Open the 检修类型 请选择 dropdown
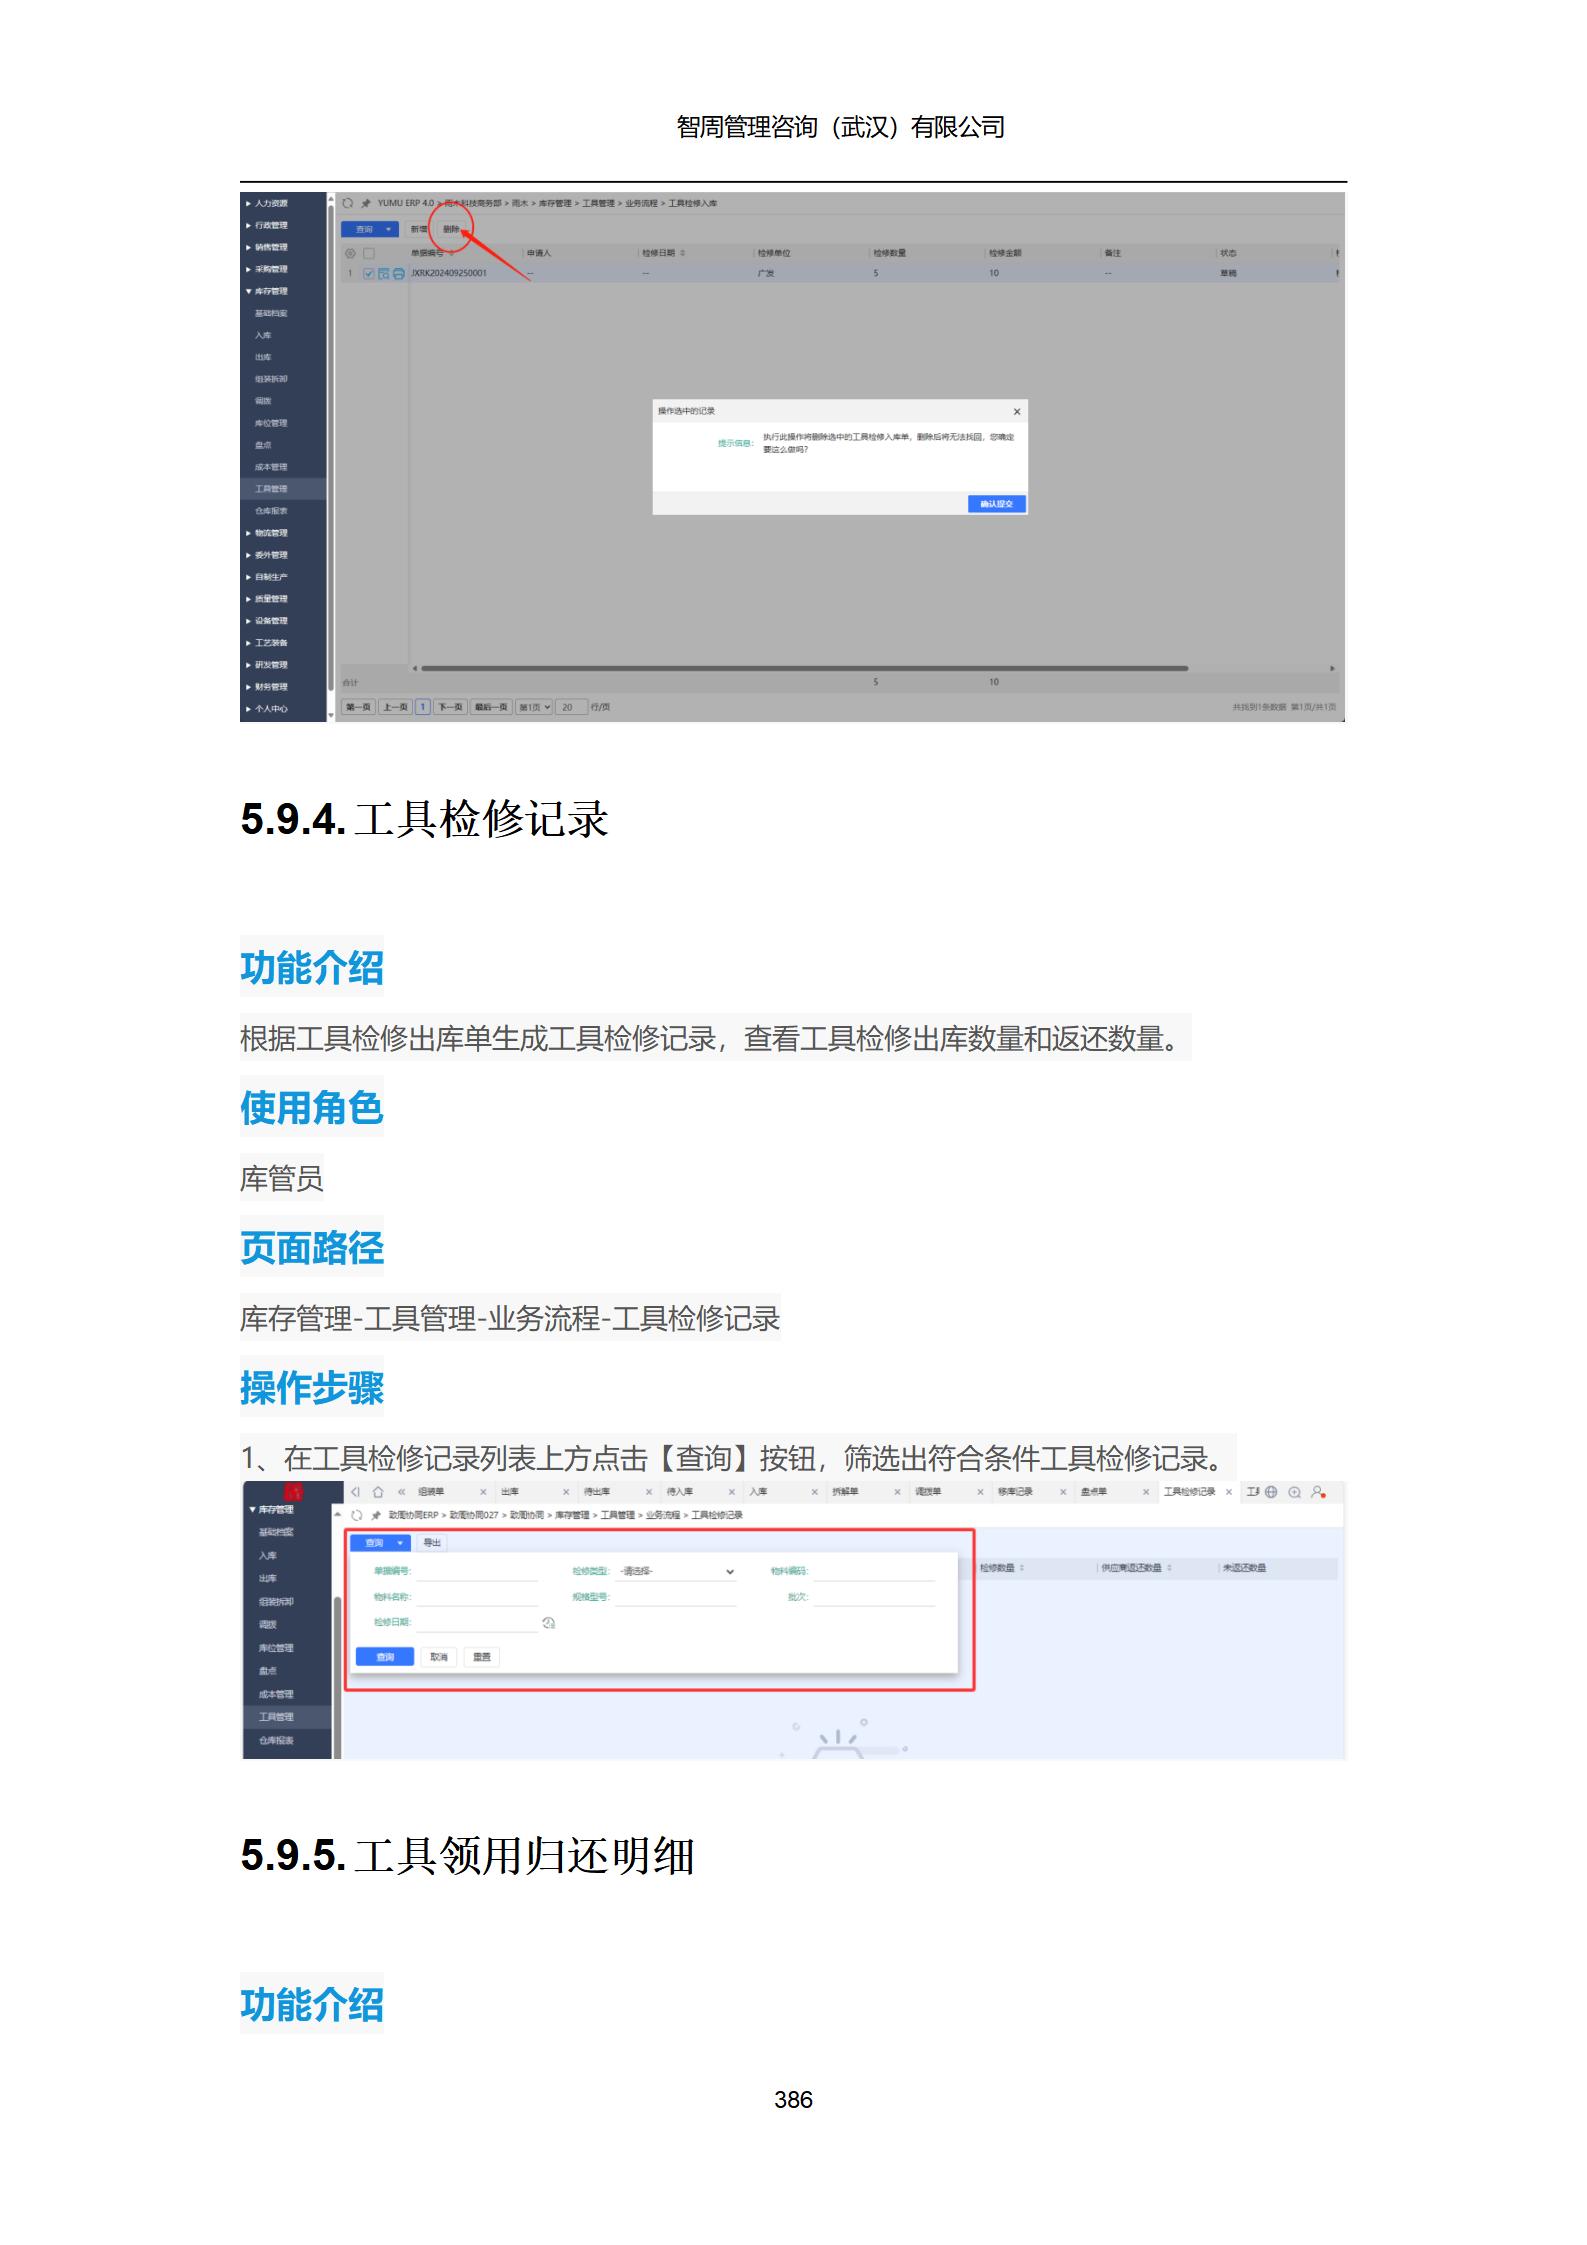 coord(677,1572)
